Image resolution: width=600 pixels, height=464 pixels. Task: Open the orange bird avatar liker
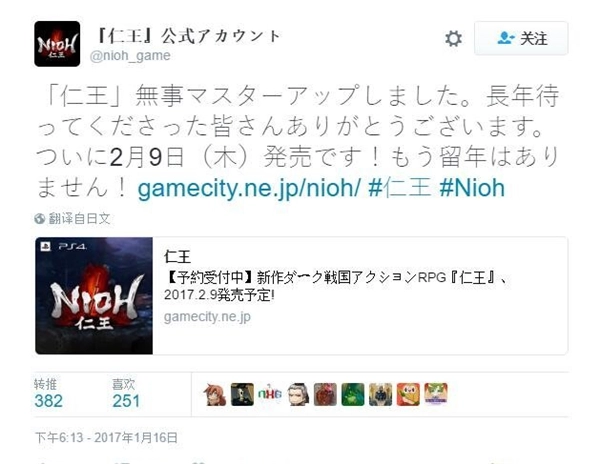point(408,394)
